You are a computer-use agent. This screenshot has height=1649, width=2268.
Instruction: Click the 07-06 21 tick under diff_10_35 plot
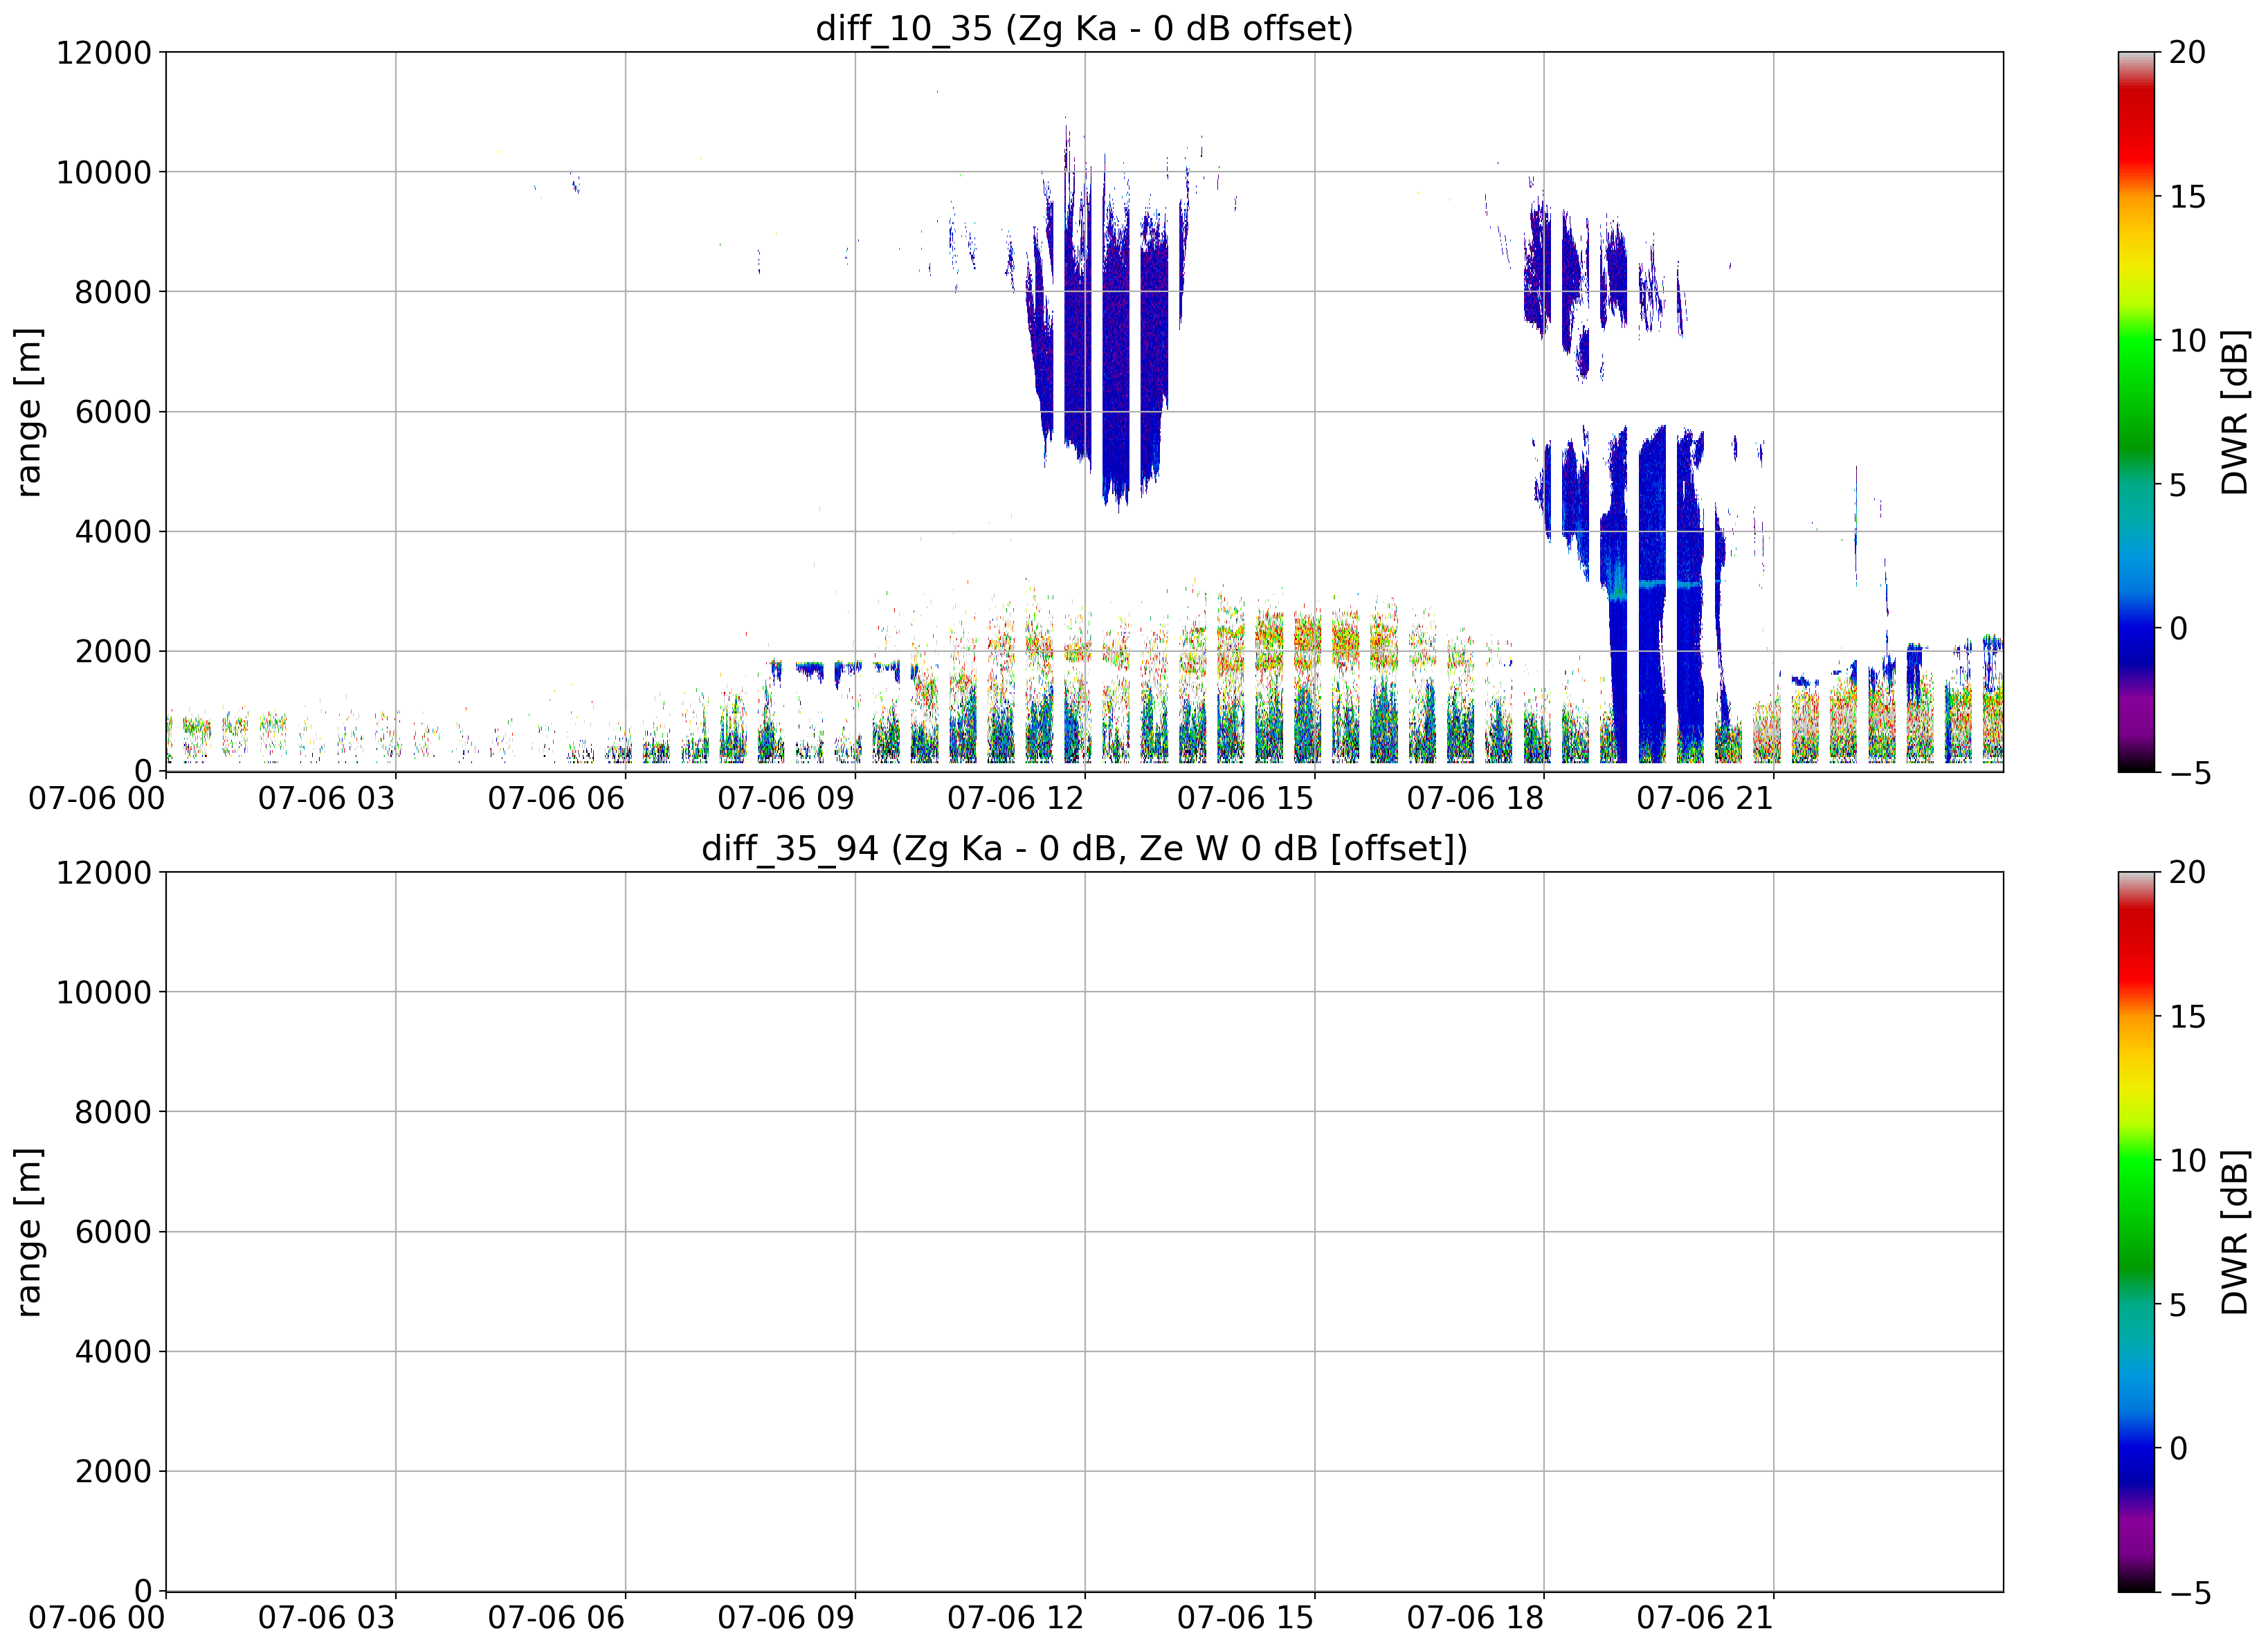[1705, 798]
